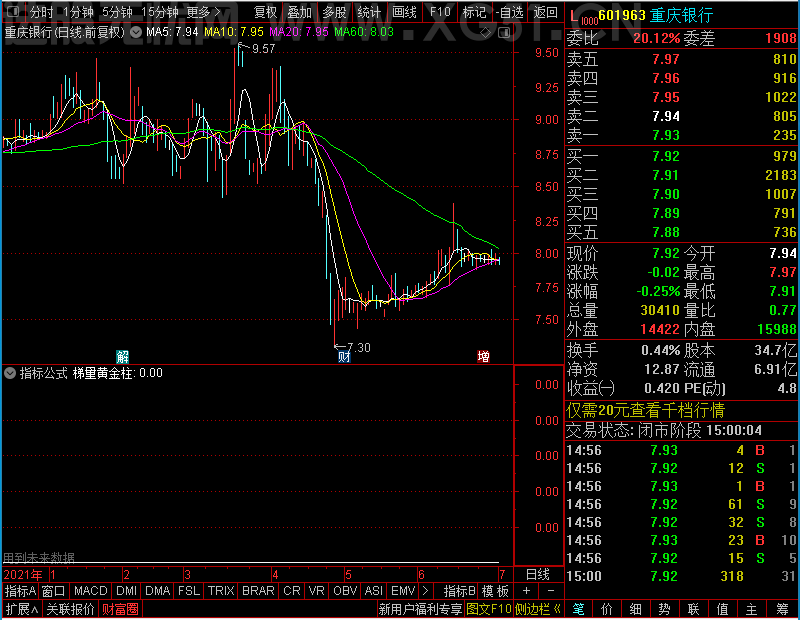The width and height of the screenshot is (800, 620).
Task: Click the 返回 back button
Action: [545, 12]
